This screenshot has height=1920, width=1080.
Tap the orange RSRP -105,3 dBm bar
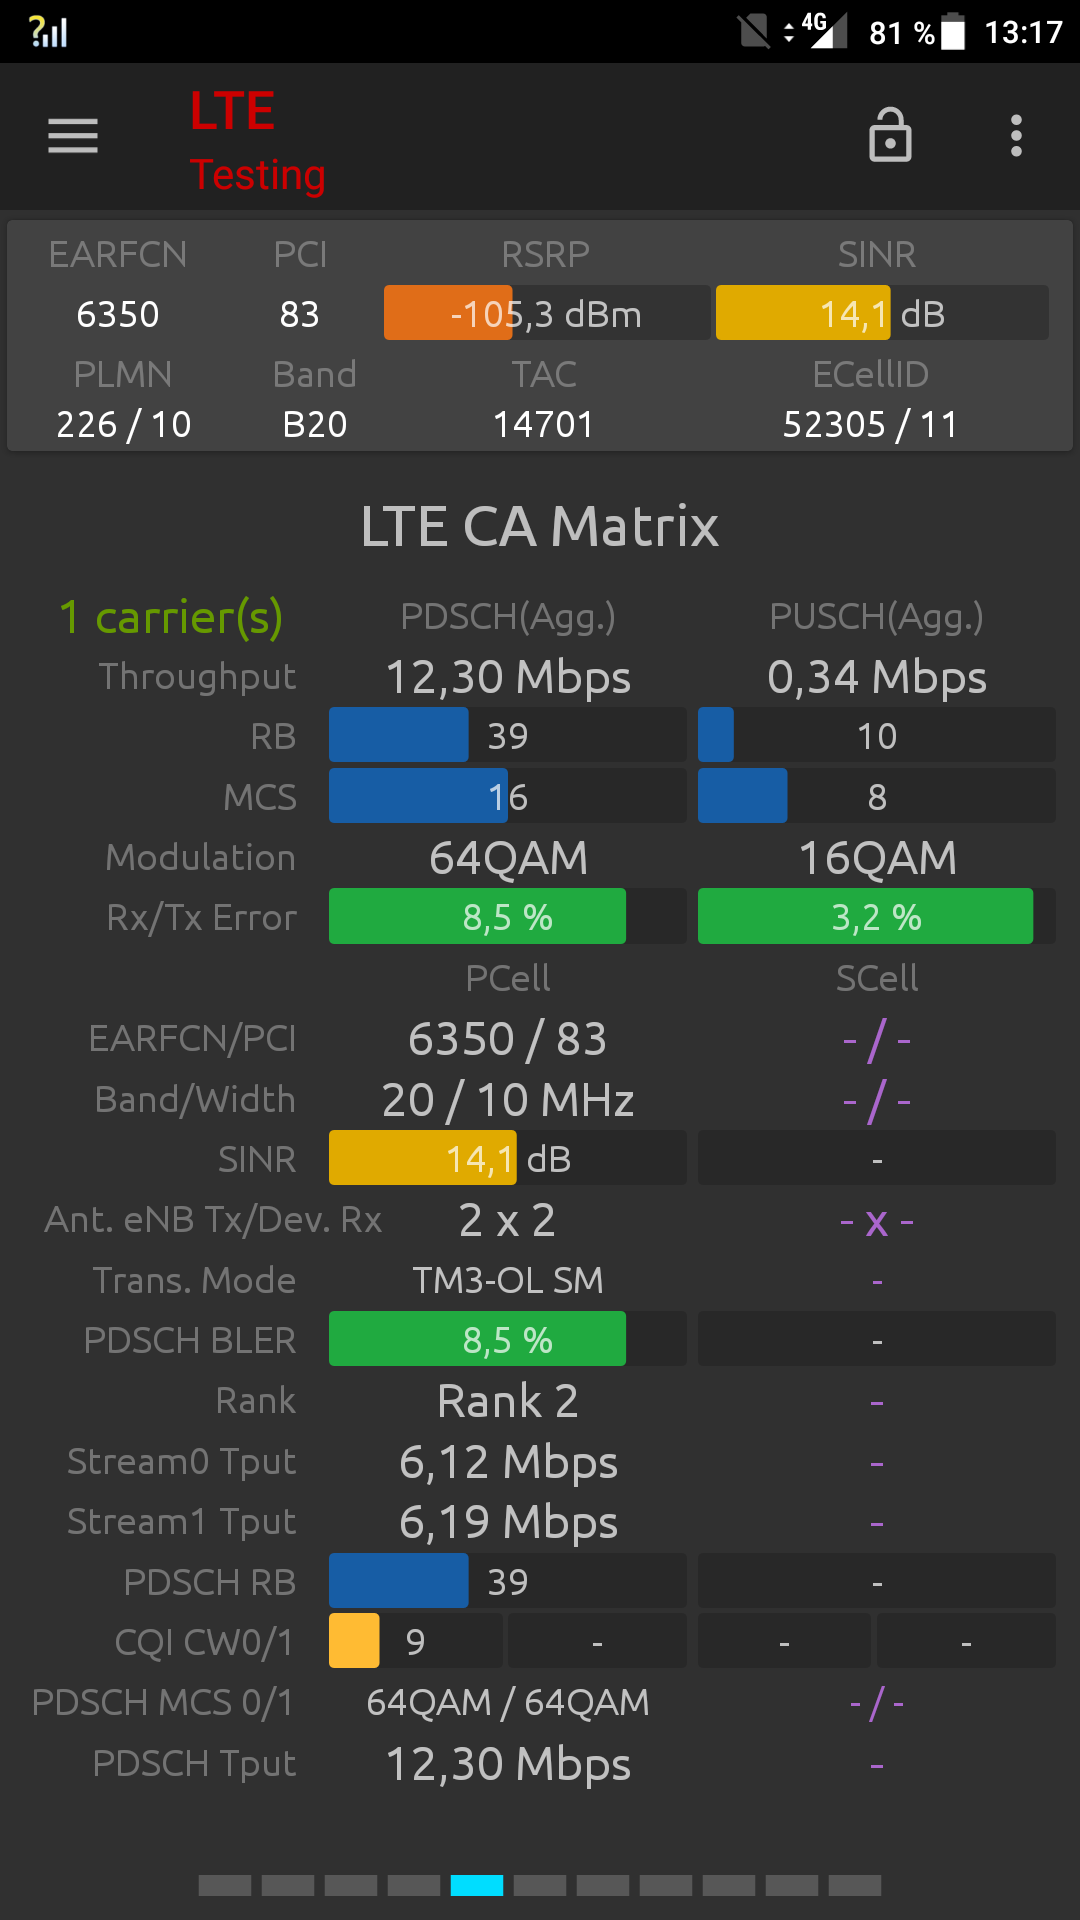click(x=547, y=313)
